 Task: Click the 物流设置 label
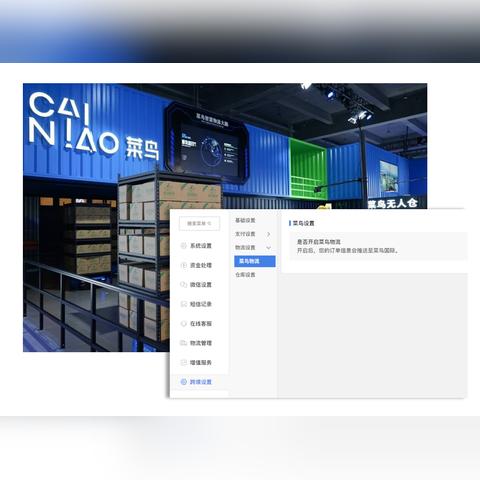click(245, 248)
